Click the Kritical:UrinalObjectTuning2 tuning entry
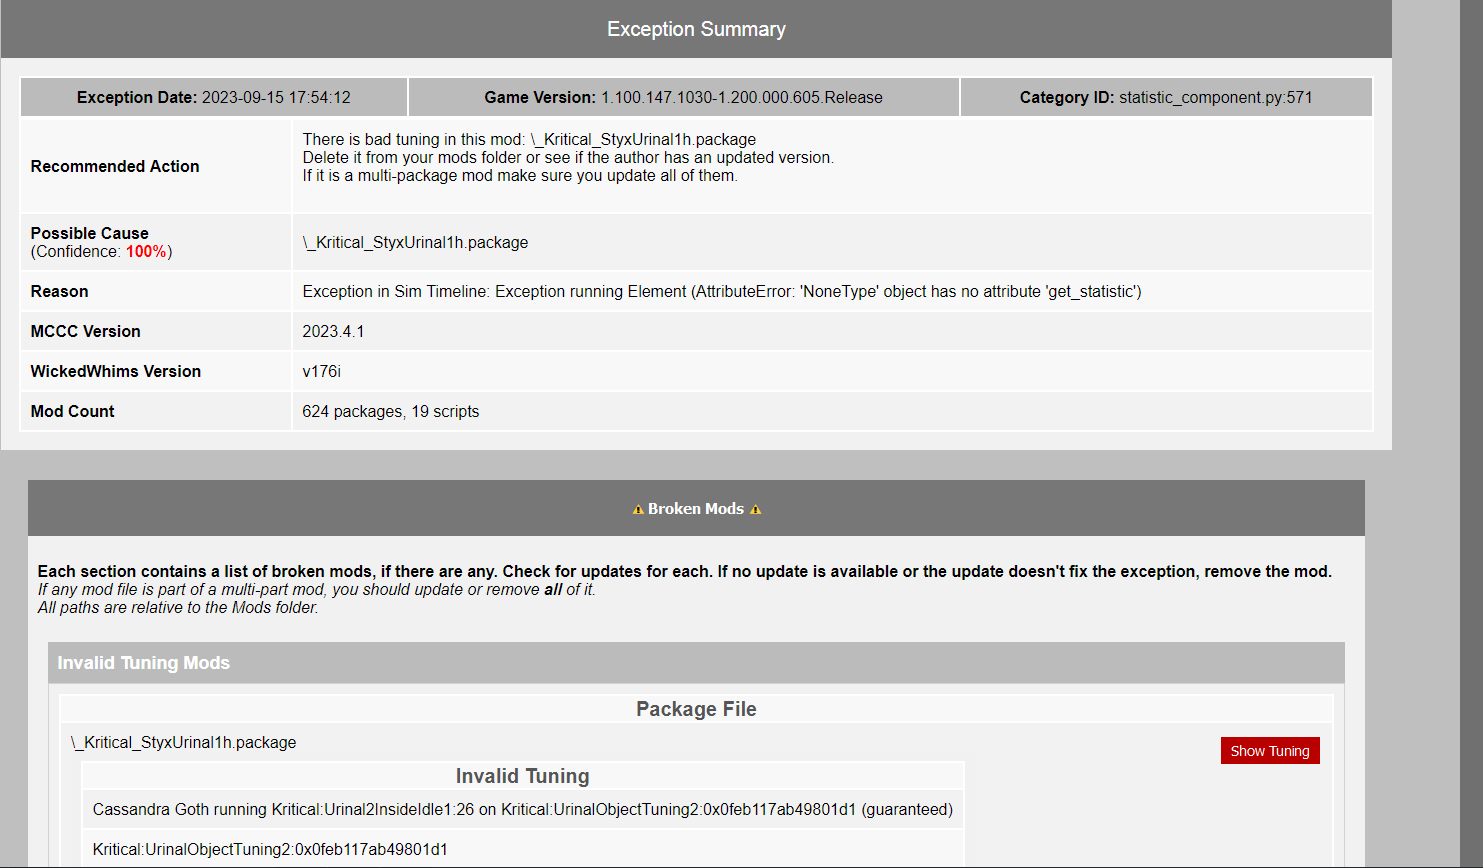This screenshot has width=1483, height=868. 270,849
